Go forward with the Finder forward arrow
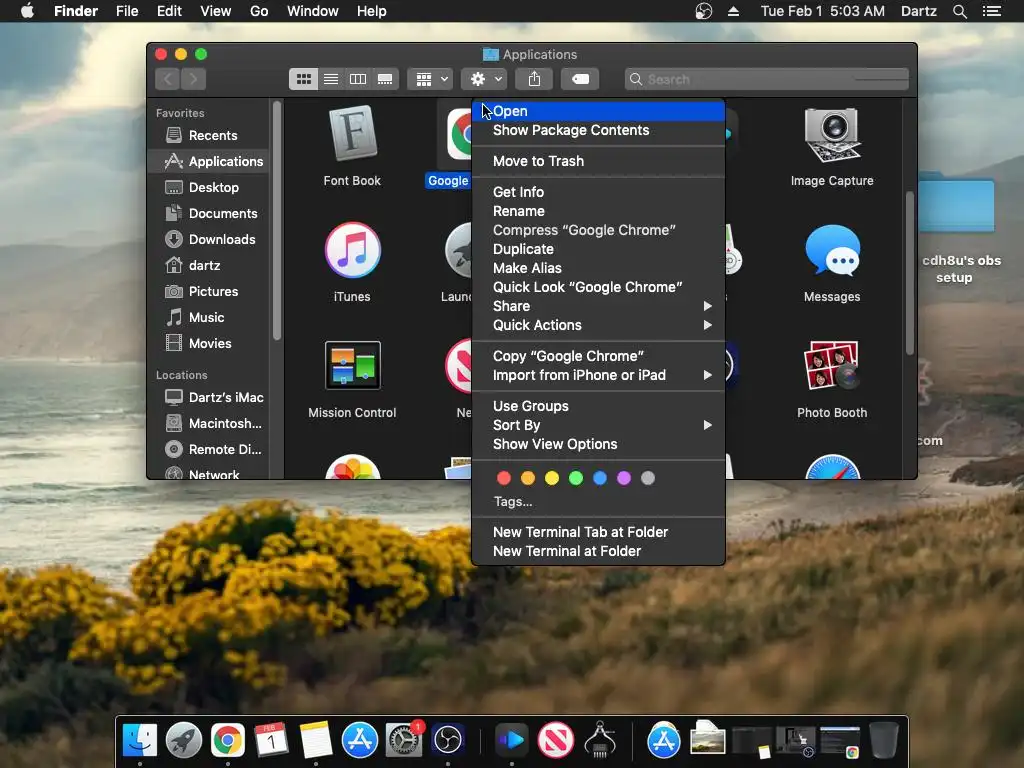The image size is (1024, 768). click(193, 79)
